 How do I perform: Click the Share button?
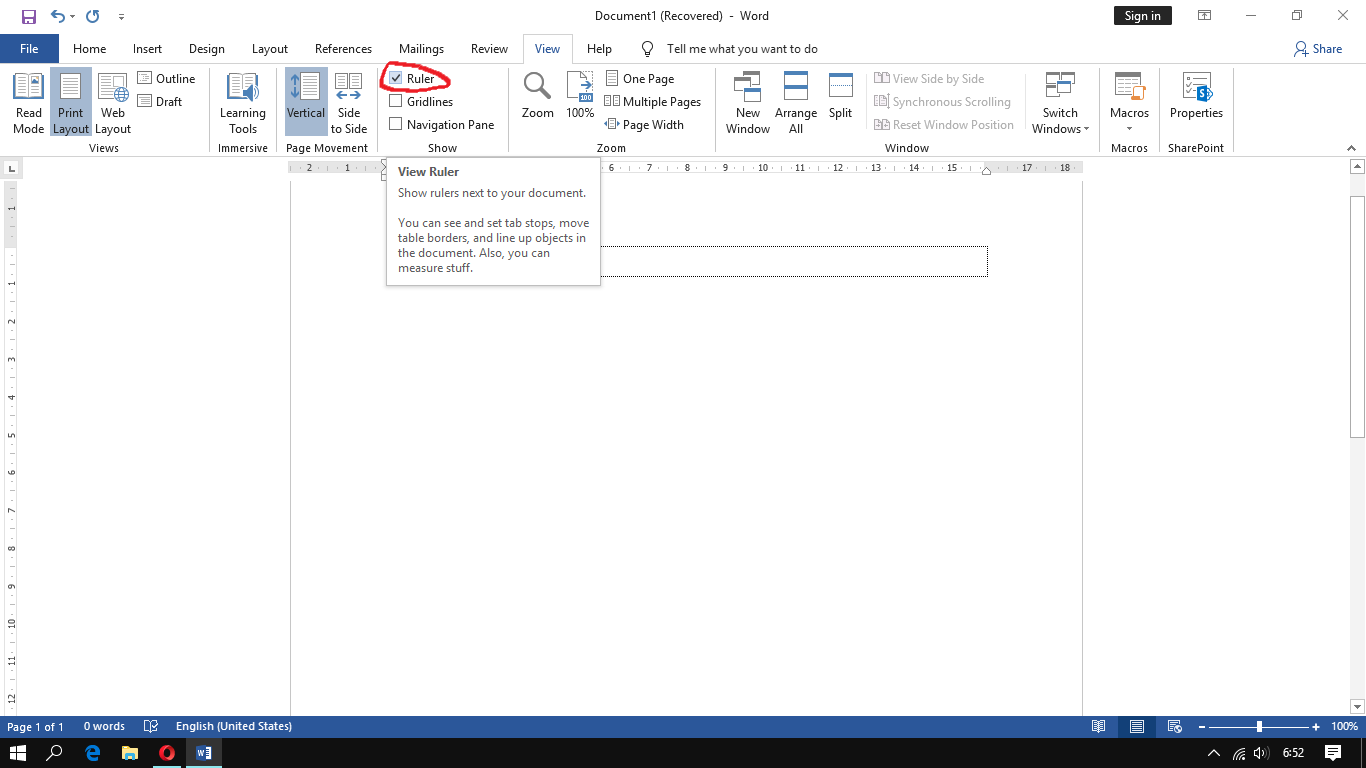point(1317,49)
